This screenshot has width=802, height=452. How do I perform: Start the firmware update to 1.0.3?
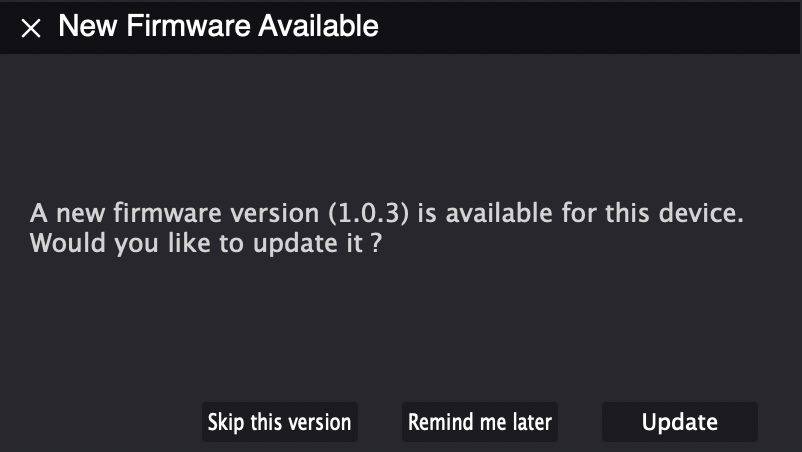[679, 422]
